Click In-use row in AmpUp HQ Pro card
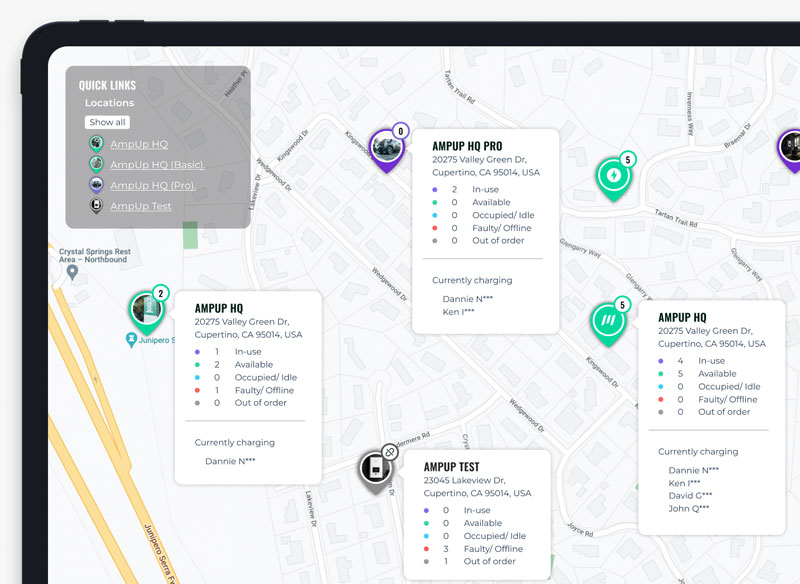This screenshot has width=800, height=584. tap(465, 189)
